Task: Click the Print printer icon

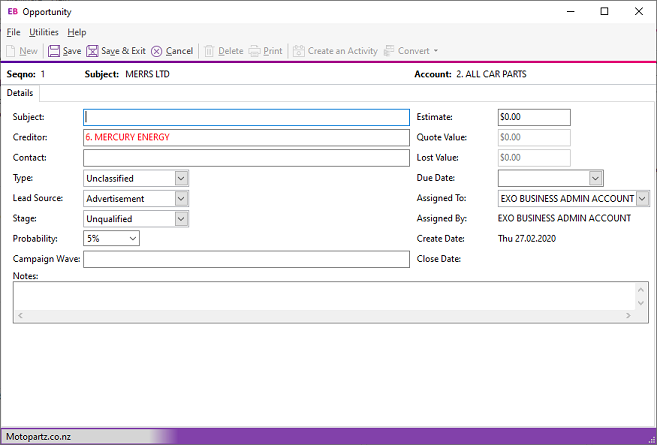Action: (x=254, y=51)
